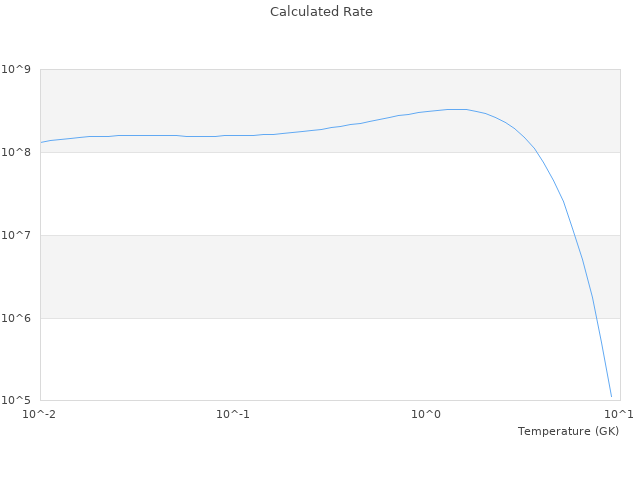Click the gray band between 10^7 and 10^6
The width and height of the screenshot is (640, 480).
coord(300,276)
